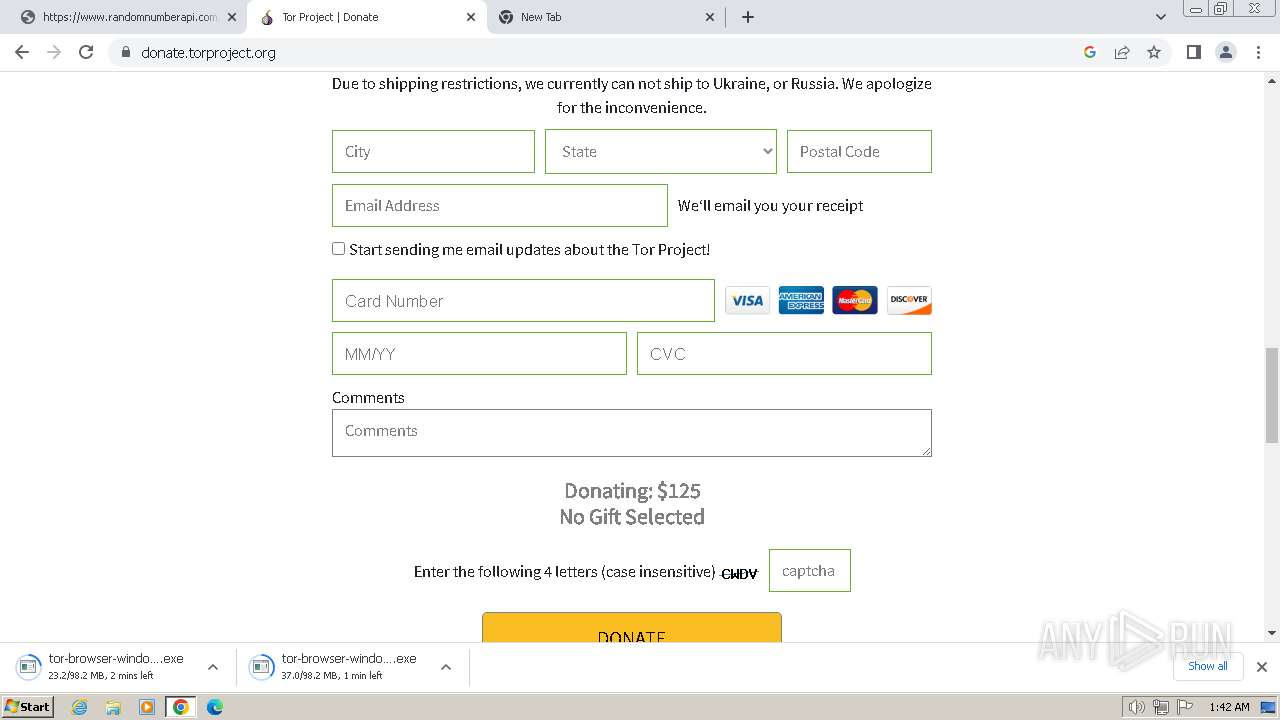Click the yellow DONATE button
The image size is (1280, 720).
[632, 628]
